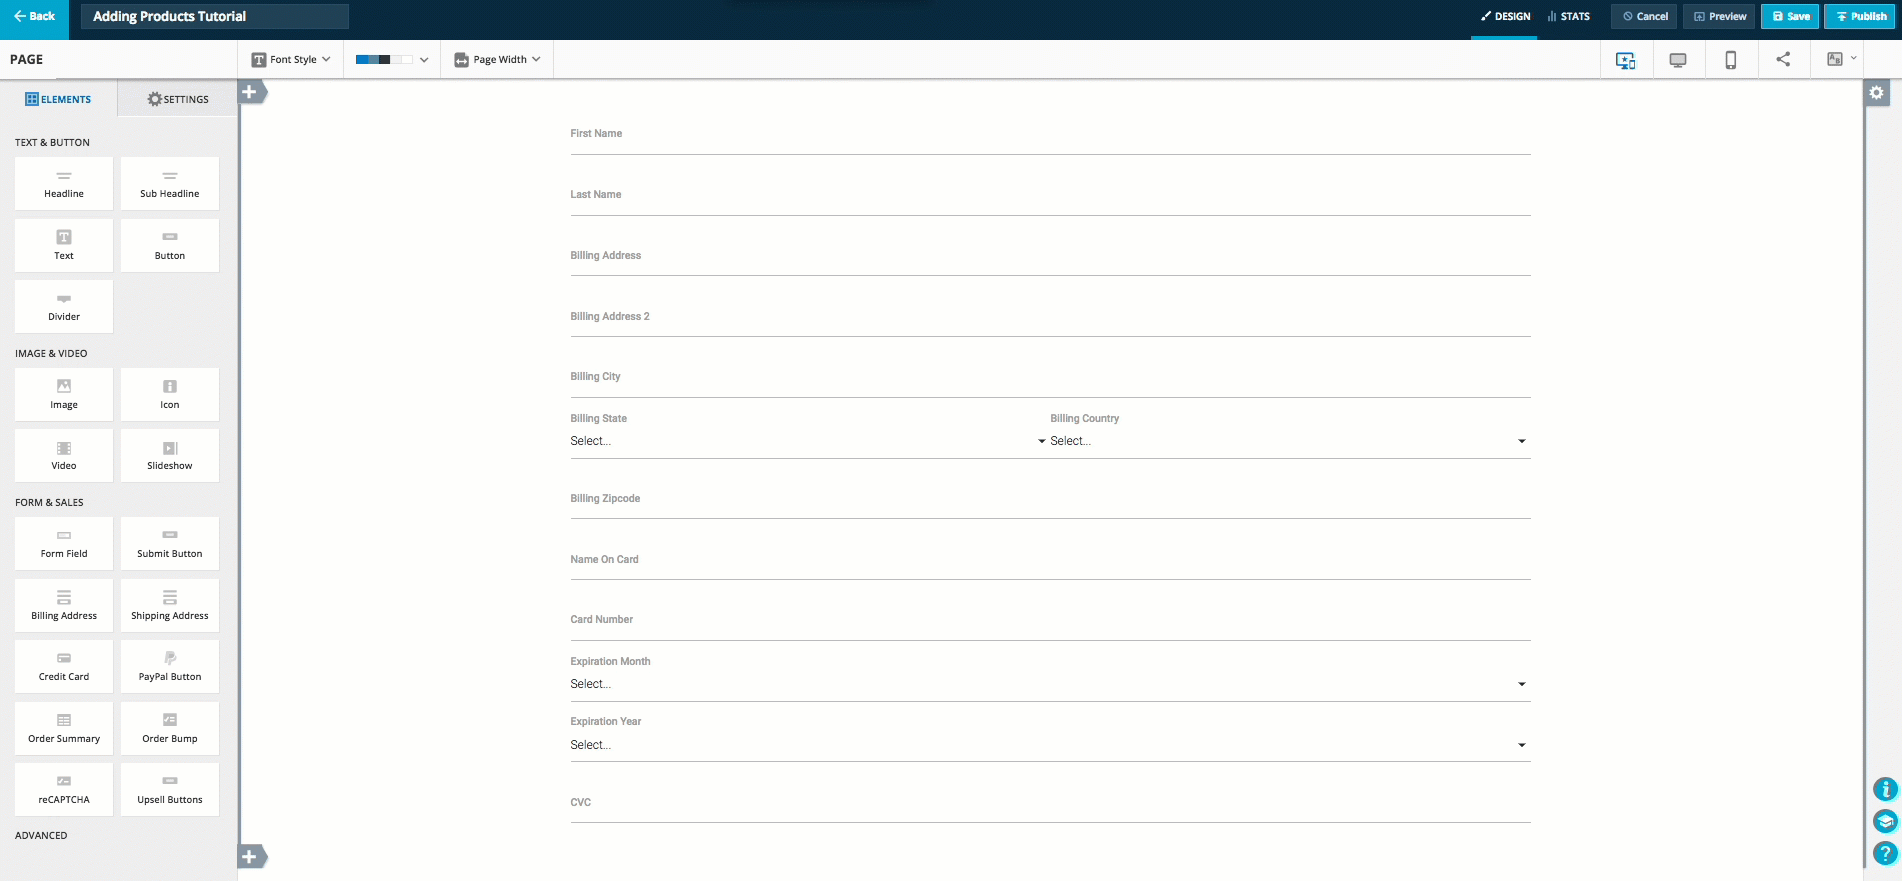Open the Expiration Month select
Screen dimensions: 1902x881
point(1049,684)
